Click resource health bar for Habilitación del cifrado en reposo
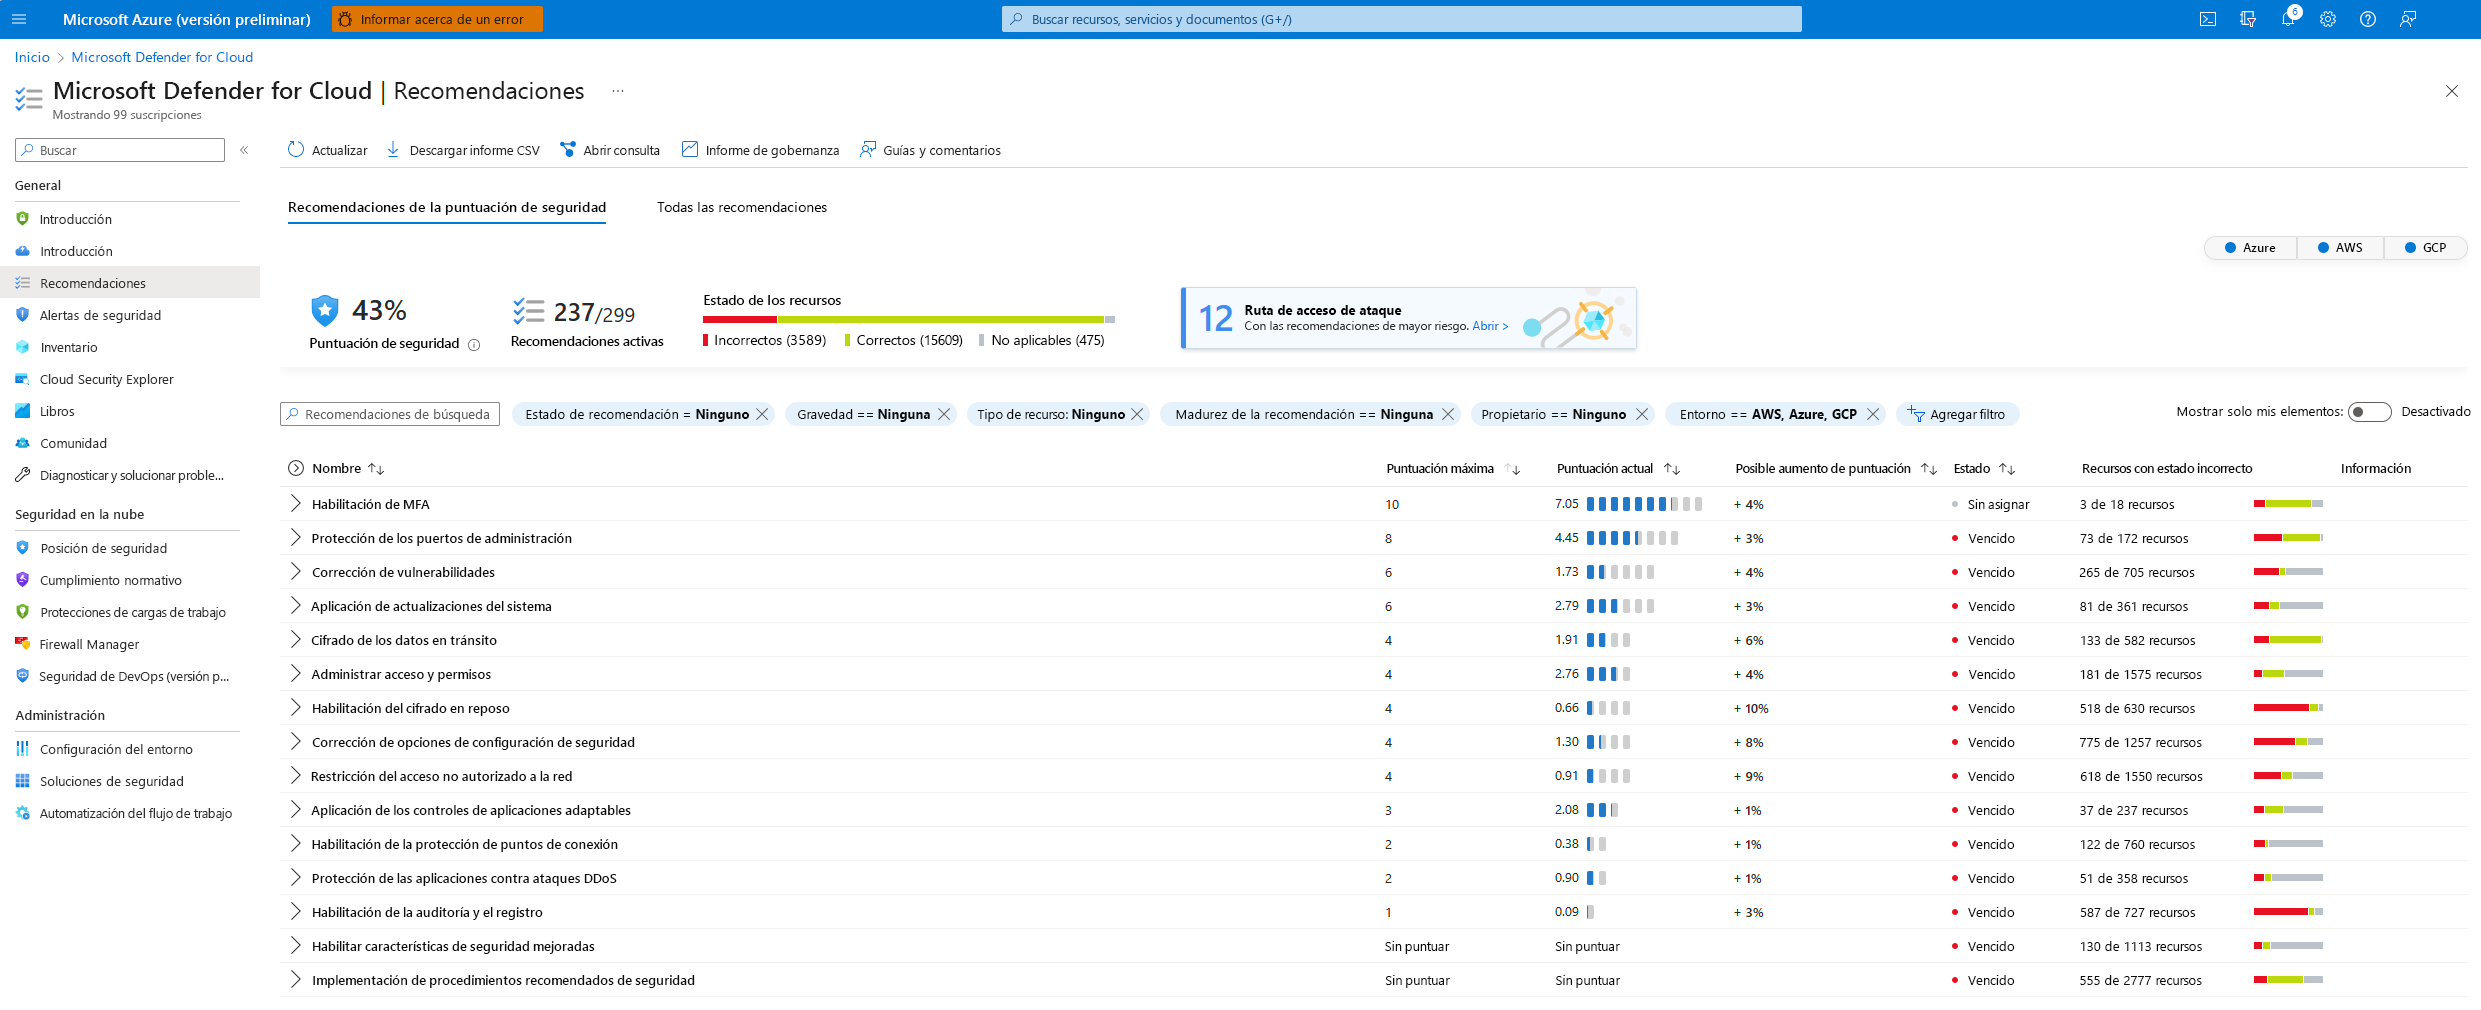This screenshot has width=2481, height=1010. tap(2288, 708)
